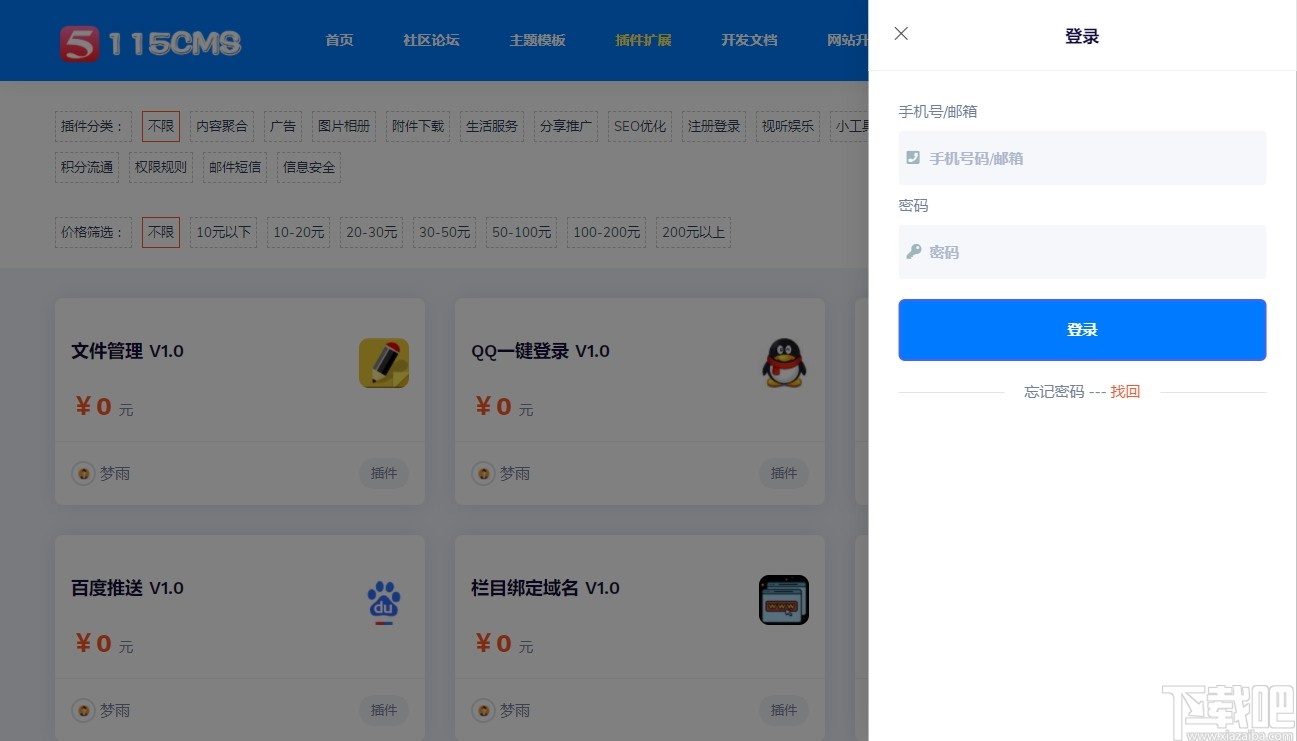Open the QQ一键登录 V1.0 plugin title
This screenshot has height=741, width=1297.
540,351
